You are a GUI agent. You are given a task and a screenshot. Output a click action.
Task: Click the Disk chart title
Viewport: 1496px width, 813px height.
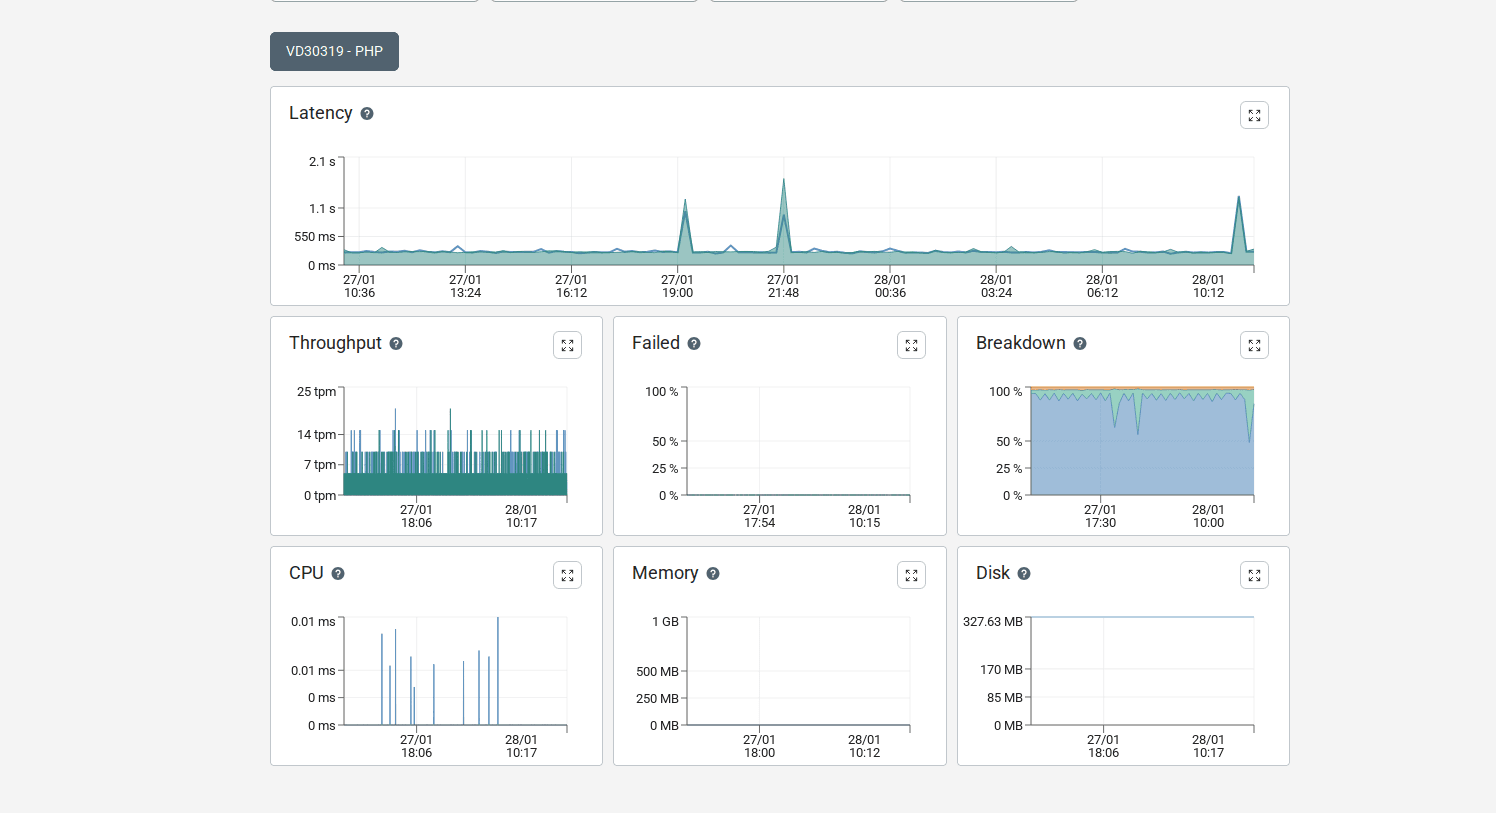pos(993,573)
